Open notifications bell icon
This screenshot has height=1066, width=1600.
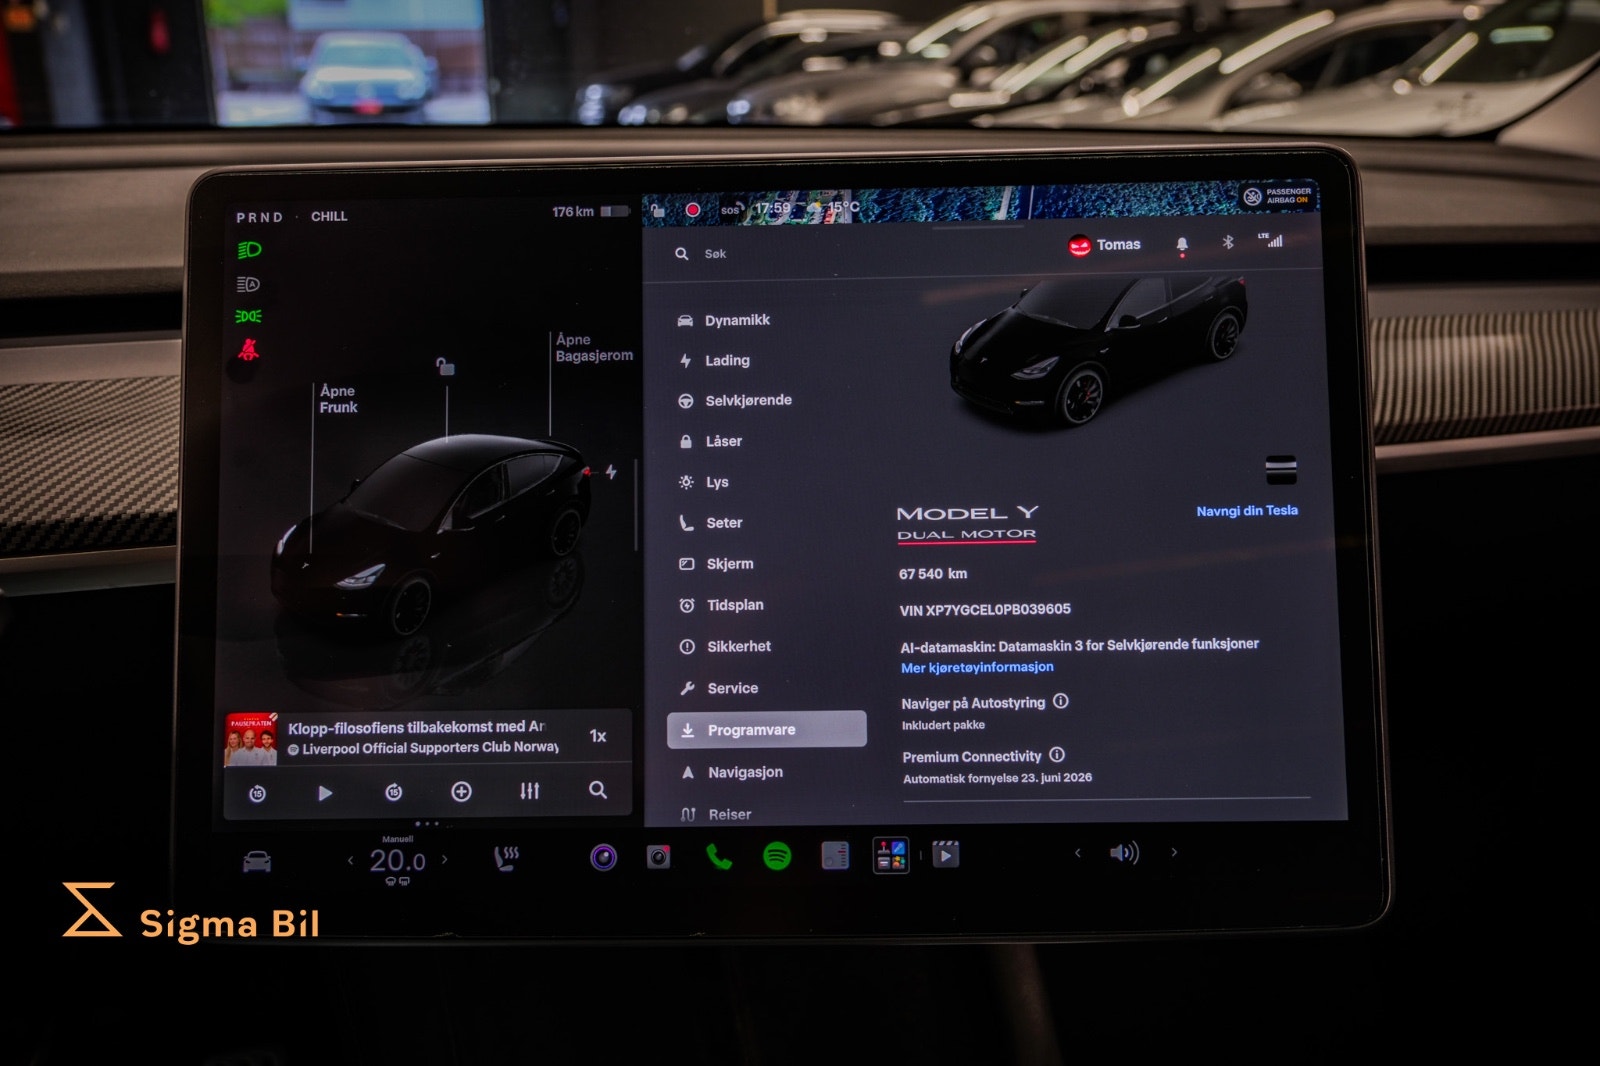coord(1182,245)
